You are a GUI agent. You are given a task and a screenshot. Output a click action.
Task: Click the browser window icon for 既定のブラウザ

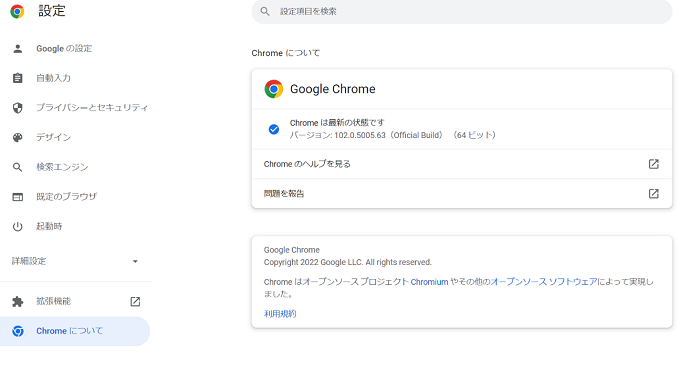tap(17, 197)
